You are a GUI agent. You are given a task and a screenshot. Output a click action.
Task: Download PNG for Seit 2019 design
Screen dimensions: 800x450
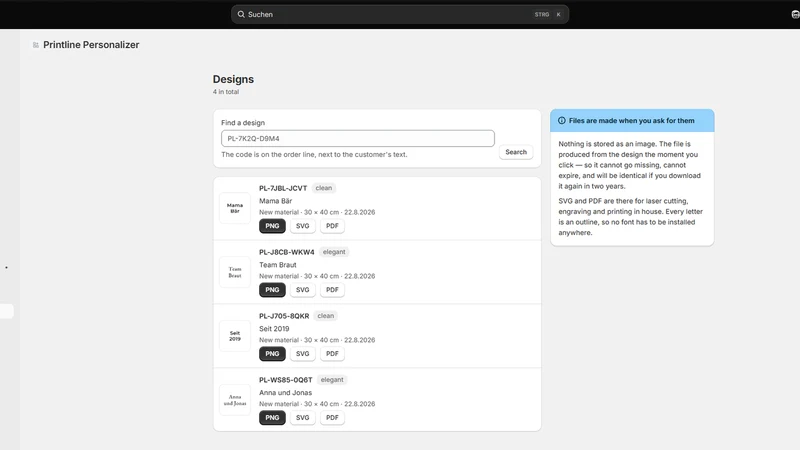pos(272,354)
